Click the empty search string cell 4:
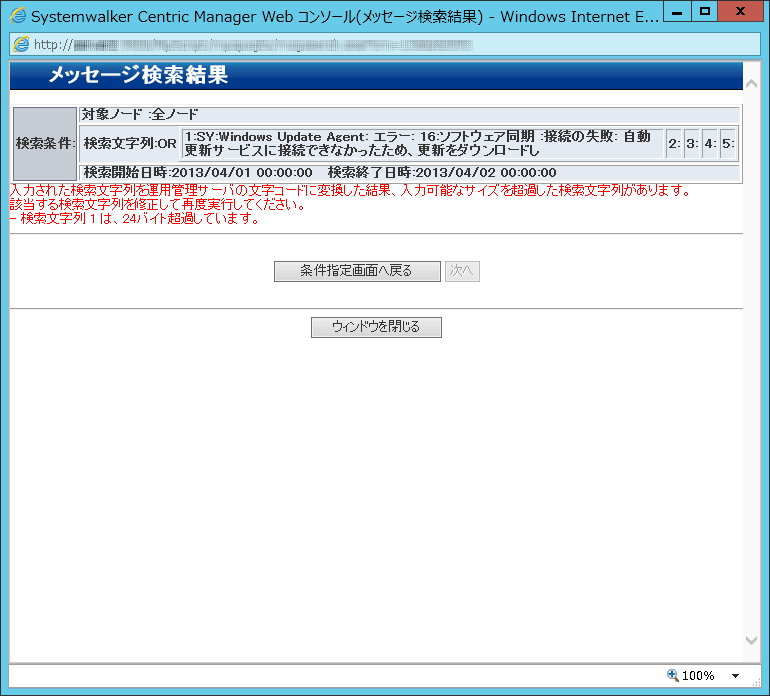Screen dimensions: 770x696 pos(710,143)
